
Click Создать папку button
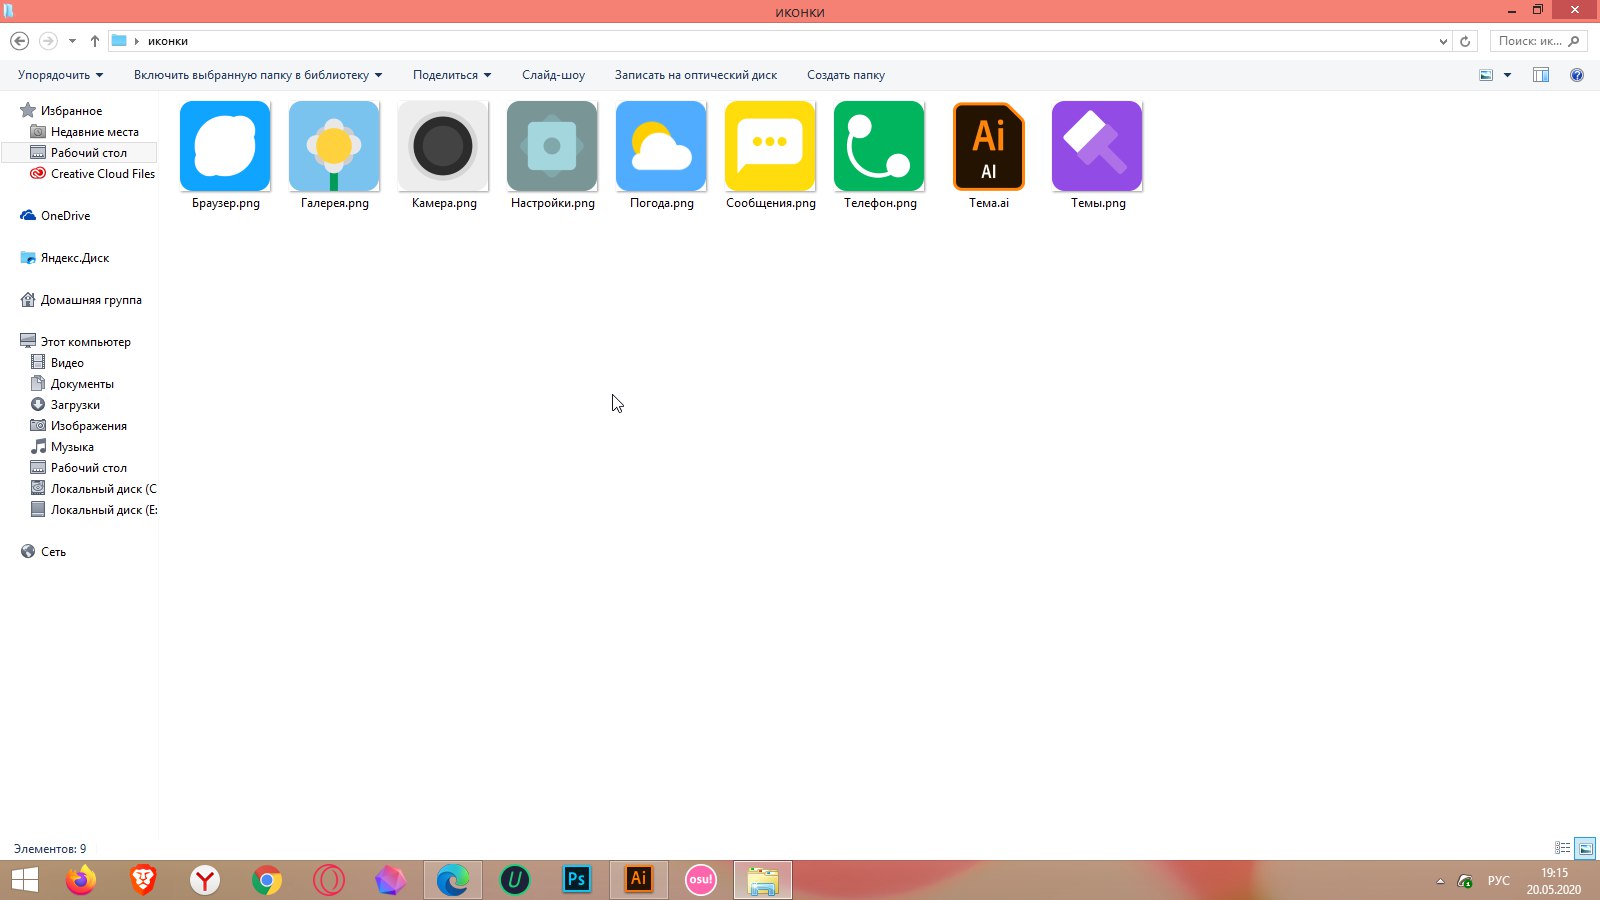coord(846,75)
